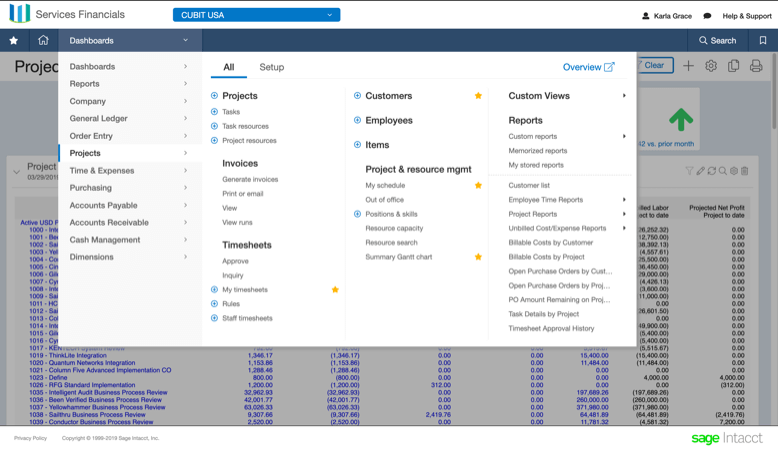Click the Search button

[x=717, y=41]
